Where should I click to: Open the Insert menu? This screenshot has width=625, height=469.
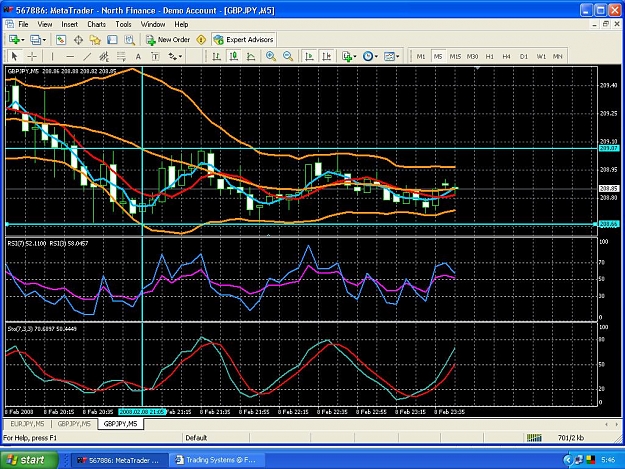(x=70, y=25)
